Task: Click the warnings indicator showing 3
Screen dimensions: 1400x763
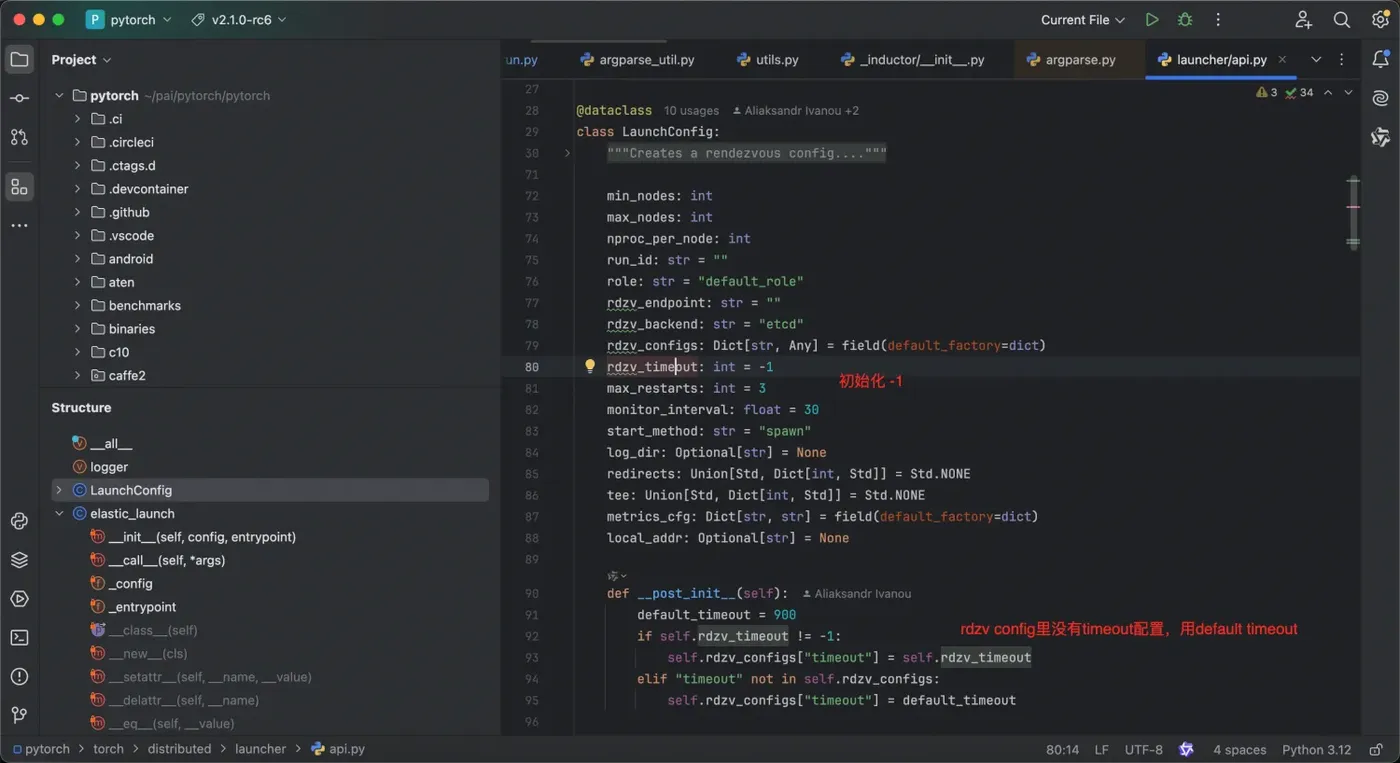Action: (x=1267, y=92)
